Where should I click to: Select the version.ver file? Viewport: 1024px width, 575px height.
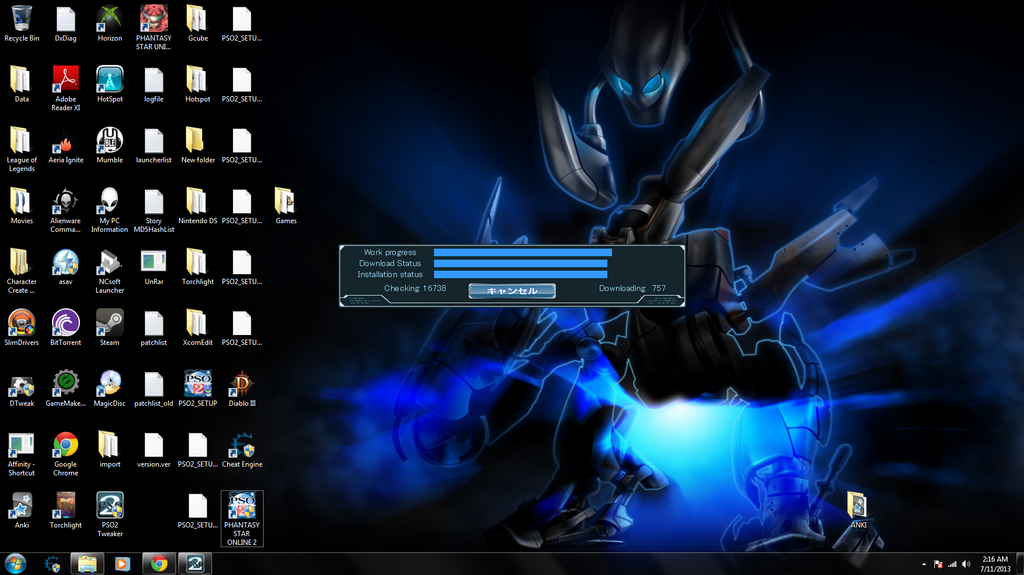tap(153, 450)
